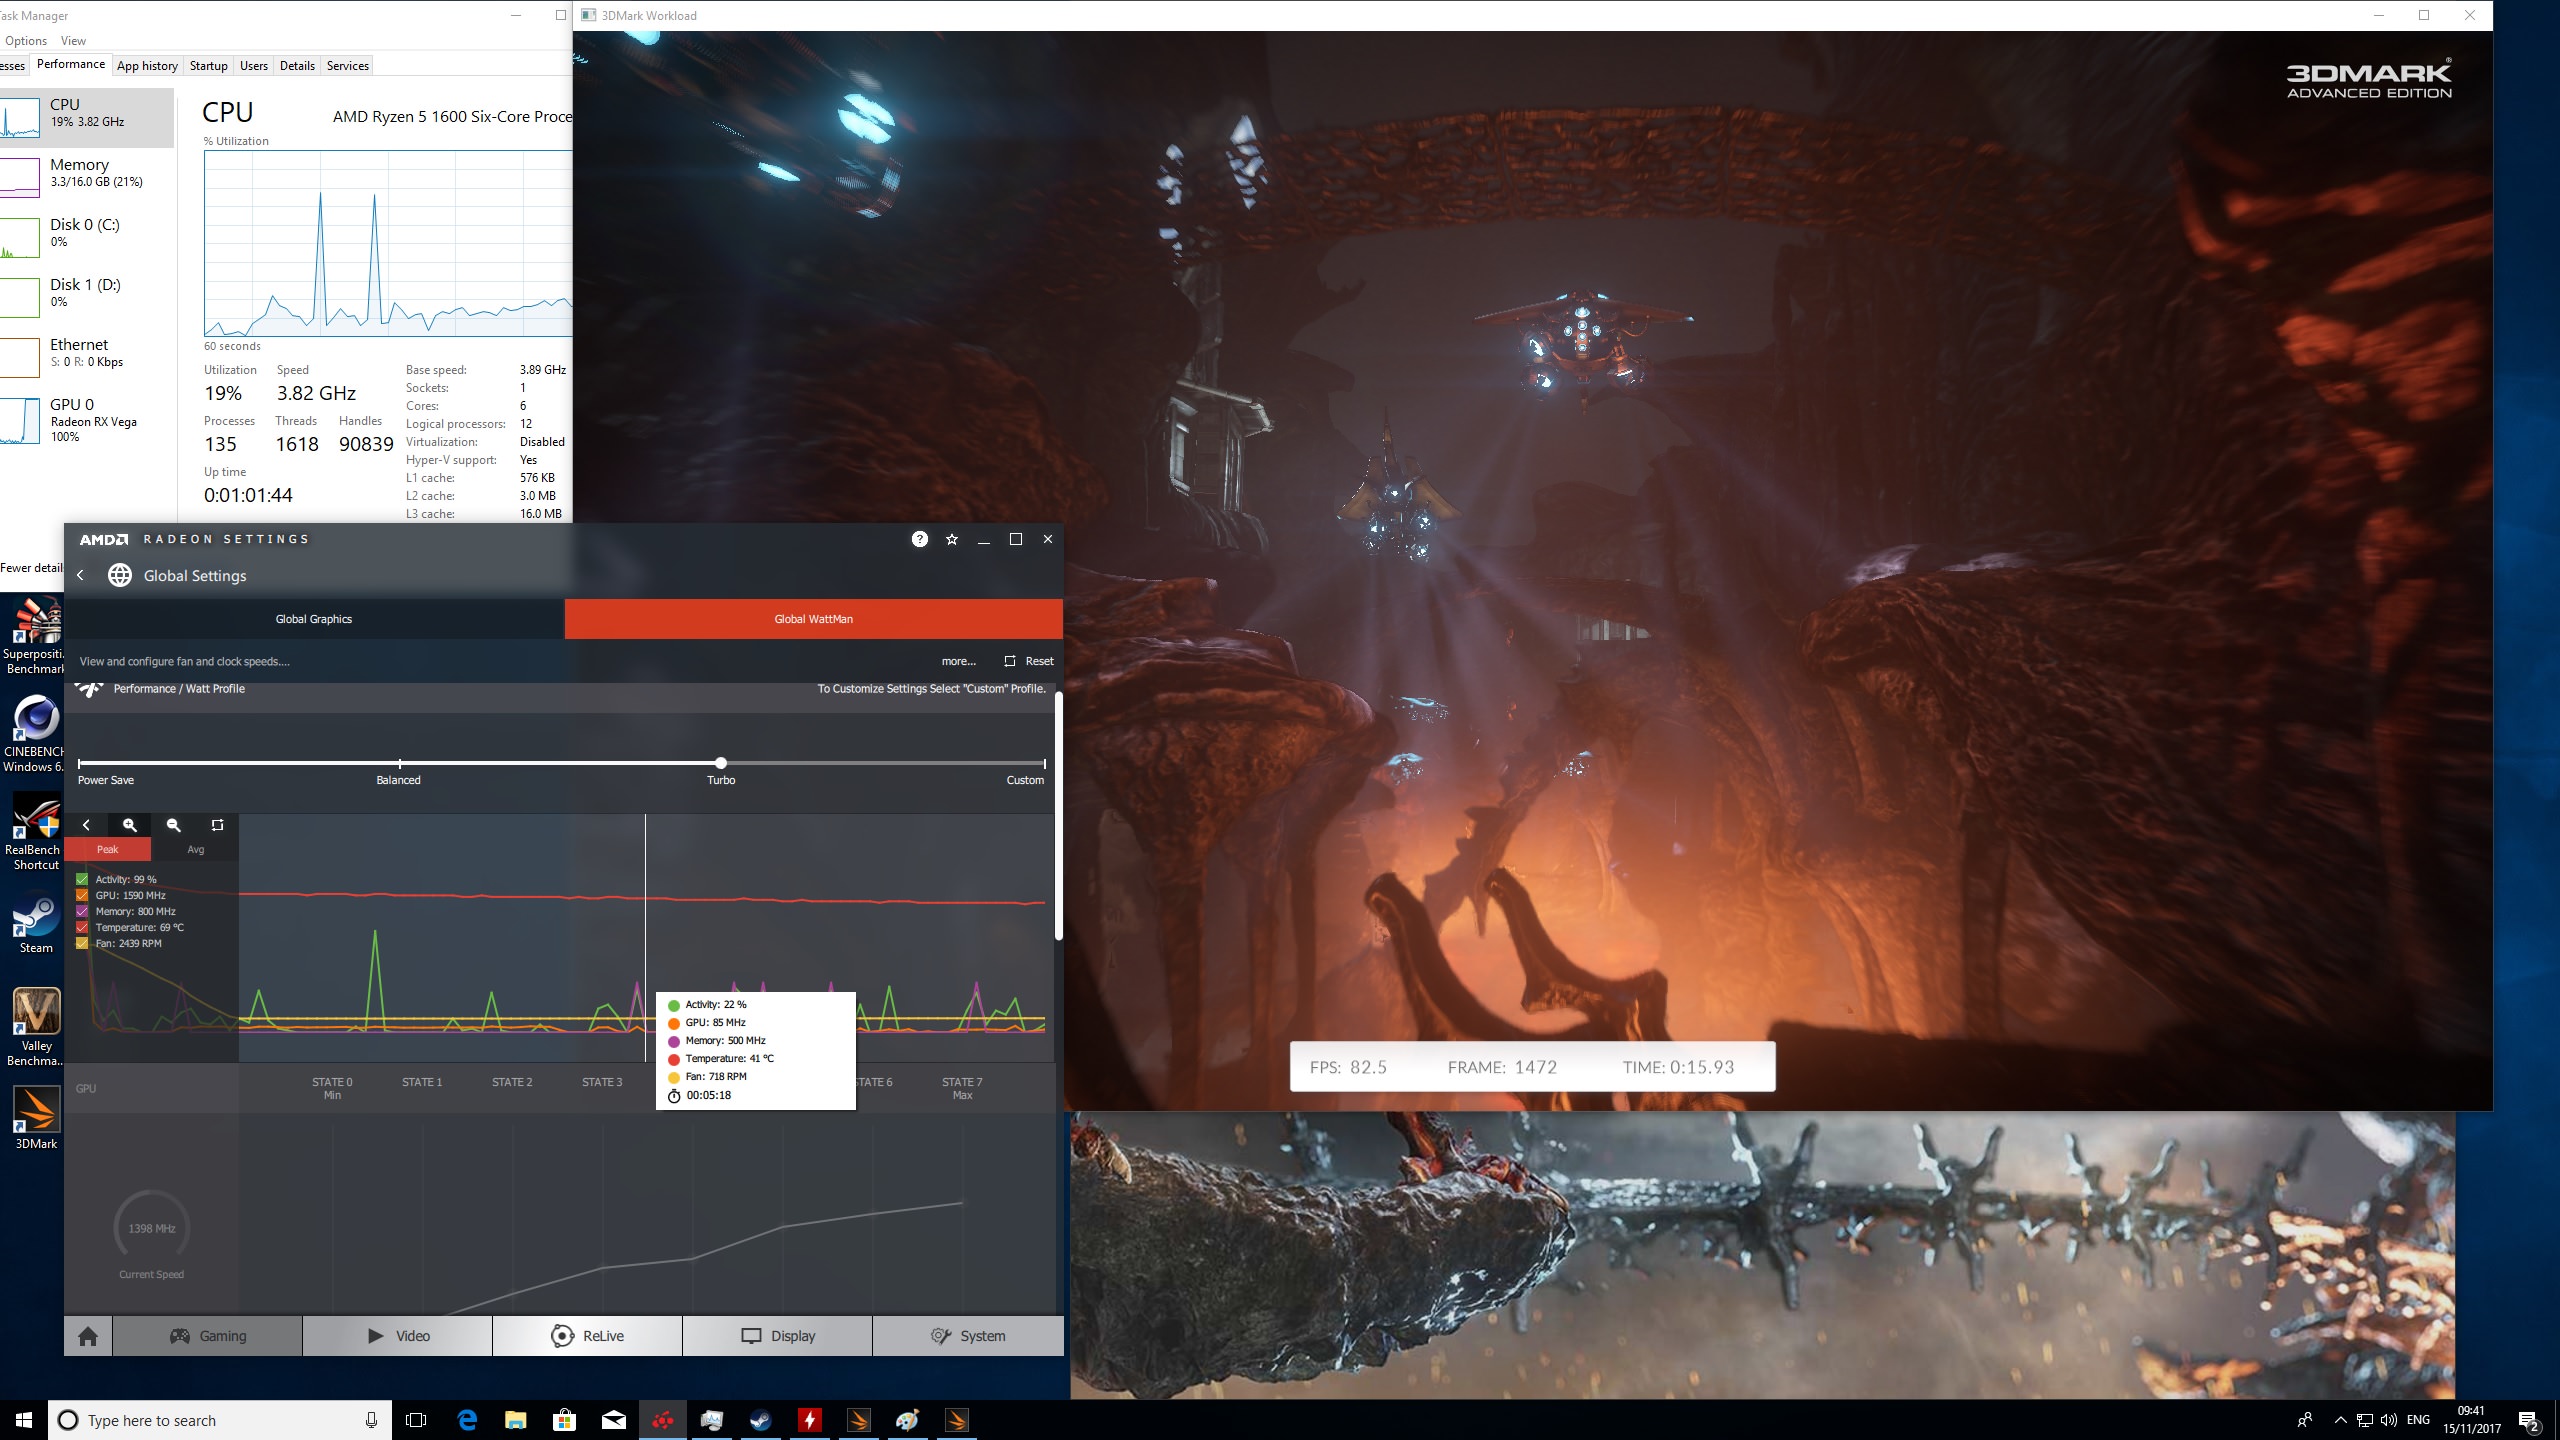Open the RealBench desktop shortcut
Viewport: 2560px width, 1440px height.
tap(36, 832)
